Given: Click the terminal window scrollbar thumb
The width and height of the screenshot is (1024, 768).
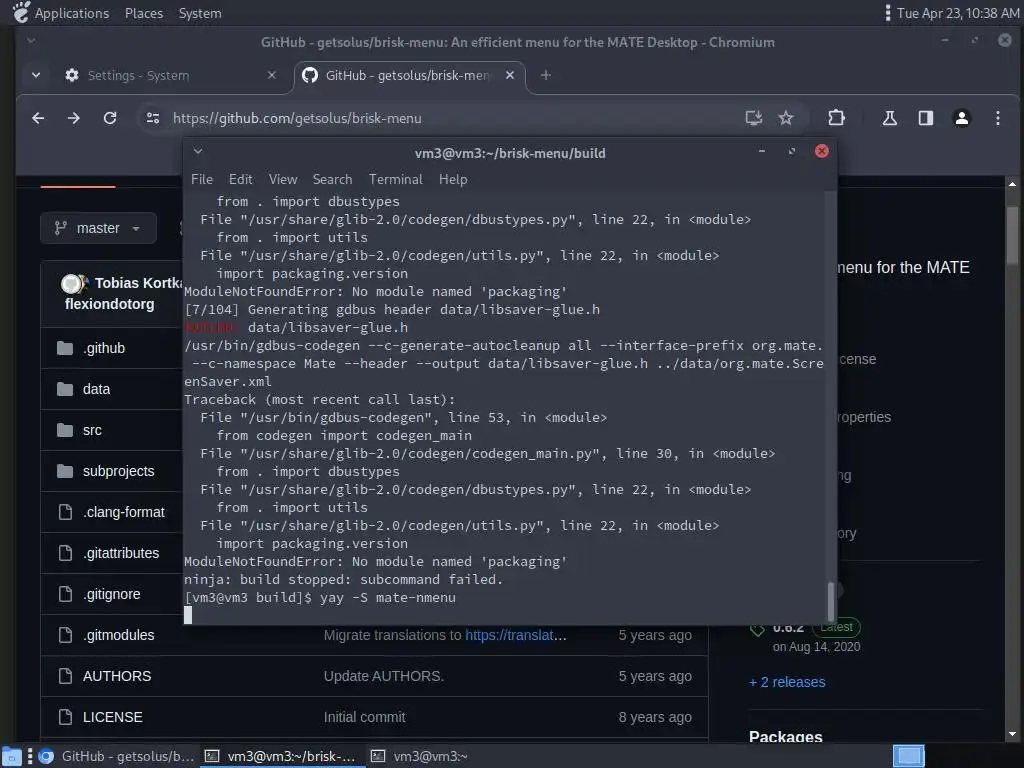Looking at the screenshot, I should pos(831,601).
